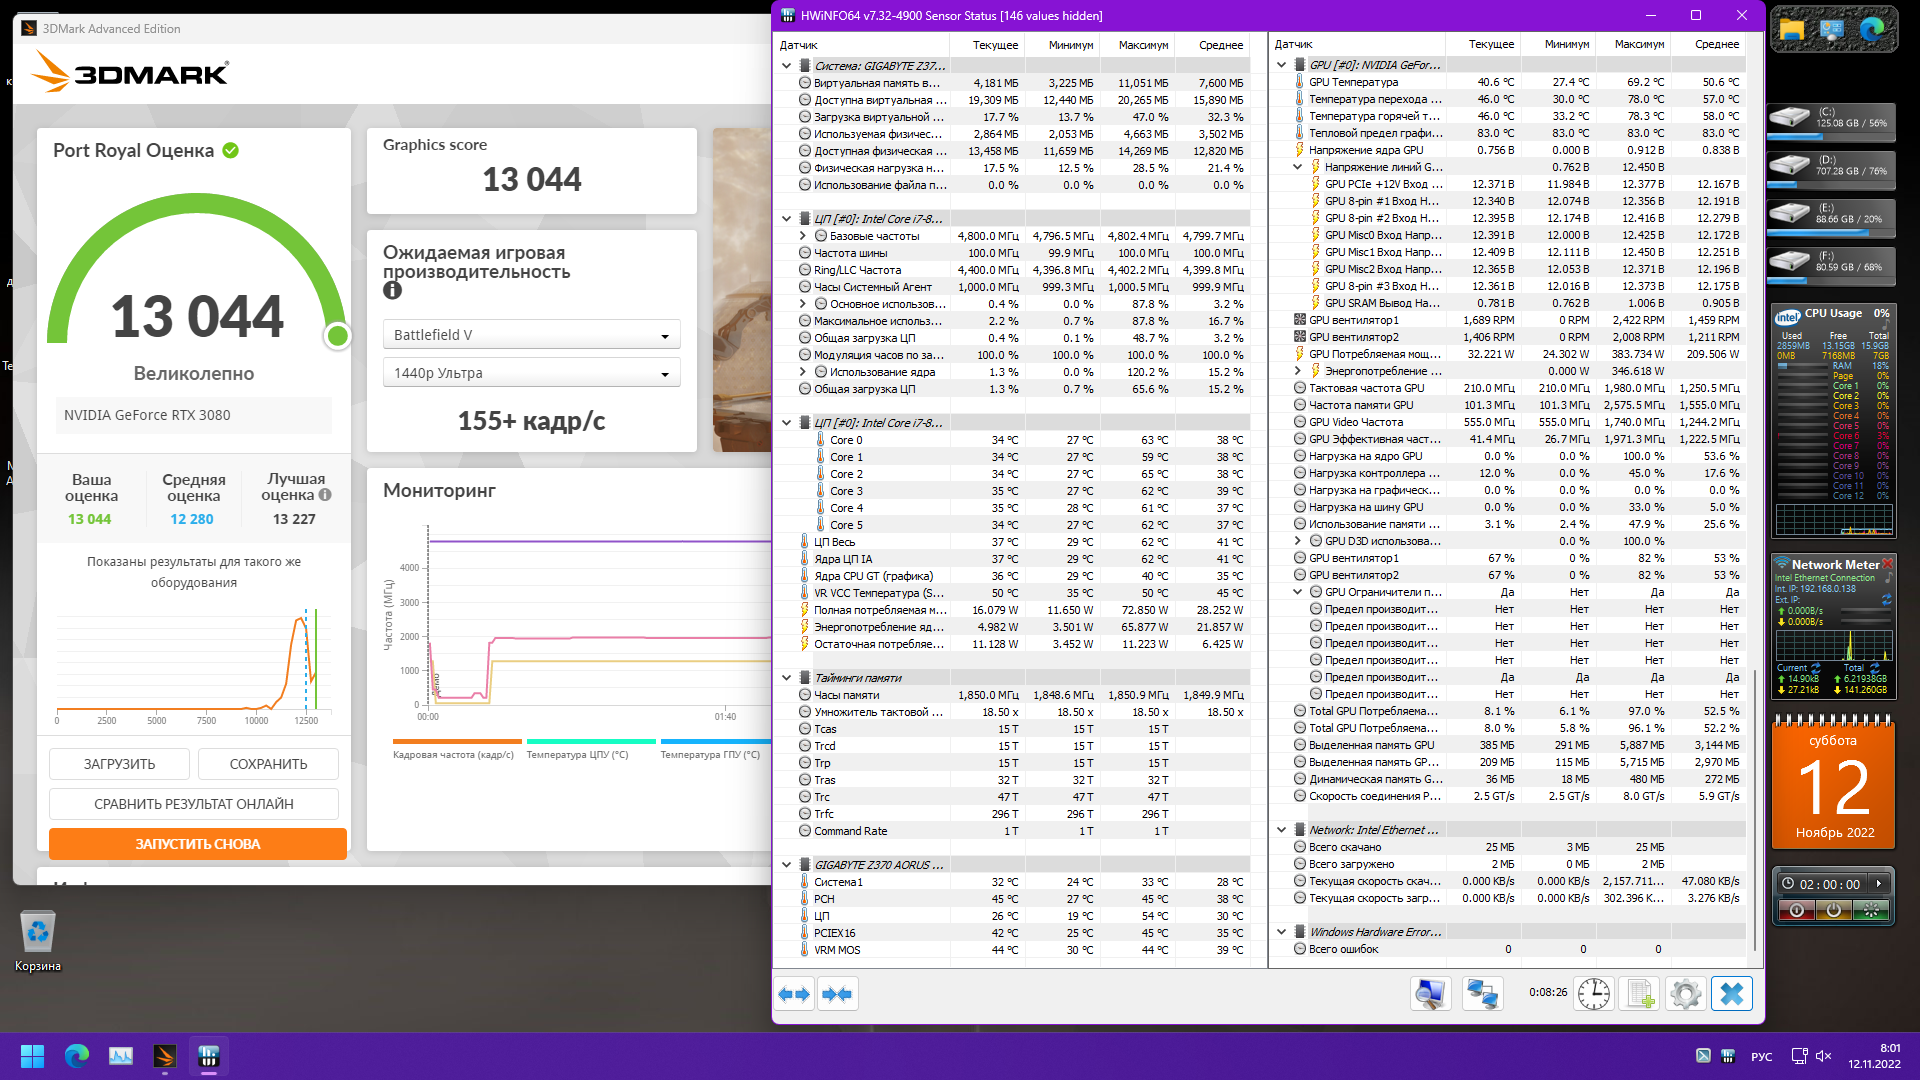
Task: Click HWiNFO reset clock icon
Action: click(x=1593, y=994)
